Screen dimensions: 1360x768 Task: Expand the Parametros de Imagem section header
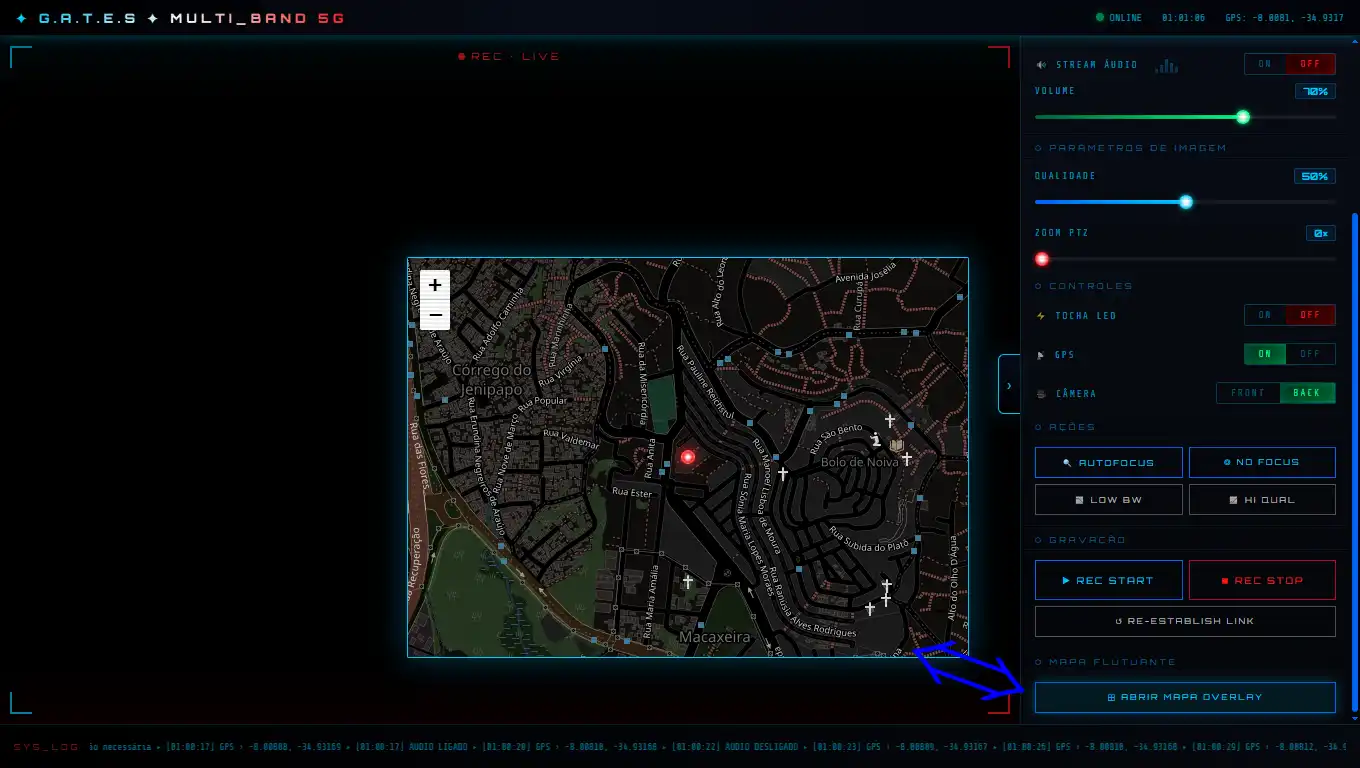(1130, 148)
